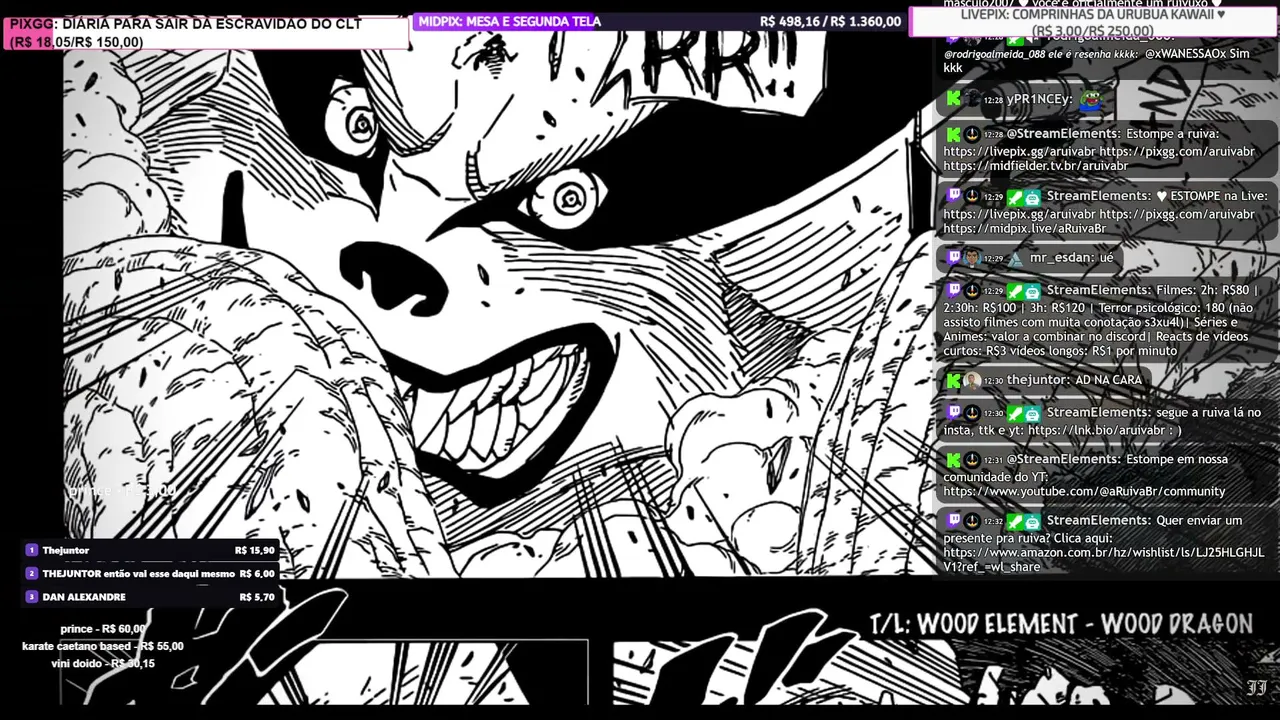Click the Twitch icon beside mr_esdan

click(x=953, y=258)
